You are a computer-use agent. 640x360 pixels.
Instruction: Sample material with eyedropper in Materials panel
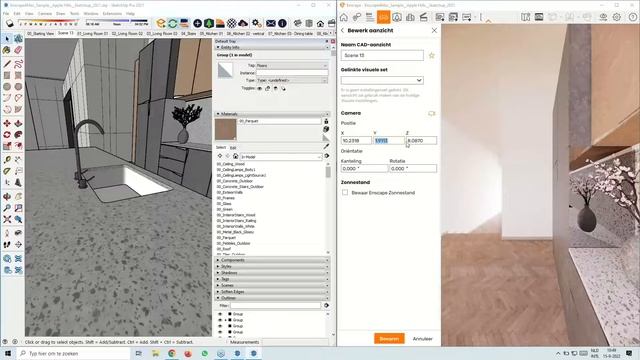point(326,146)
